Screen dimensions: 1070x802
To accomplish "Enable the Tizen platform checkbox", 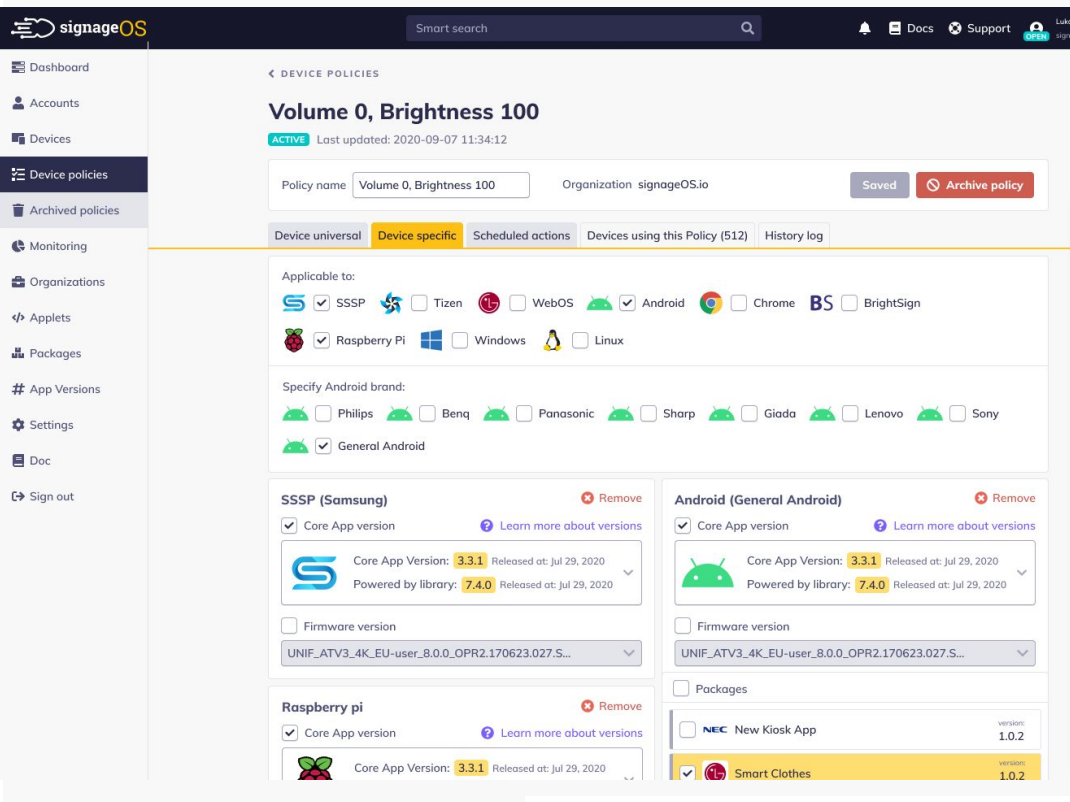I will [x=420, y=303].
